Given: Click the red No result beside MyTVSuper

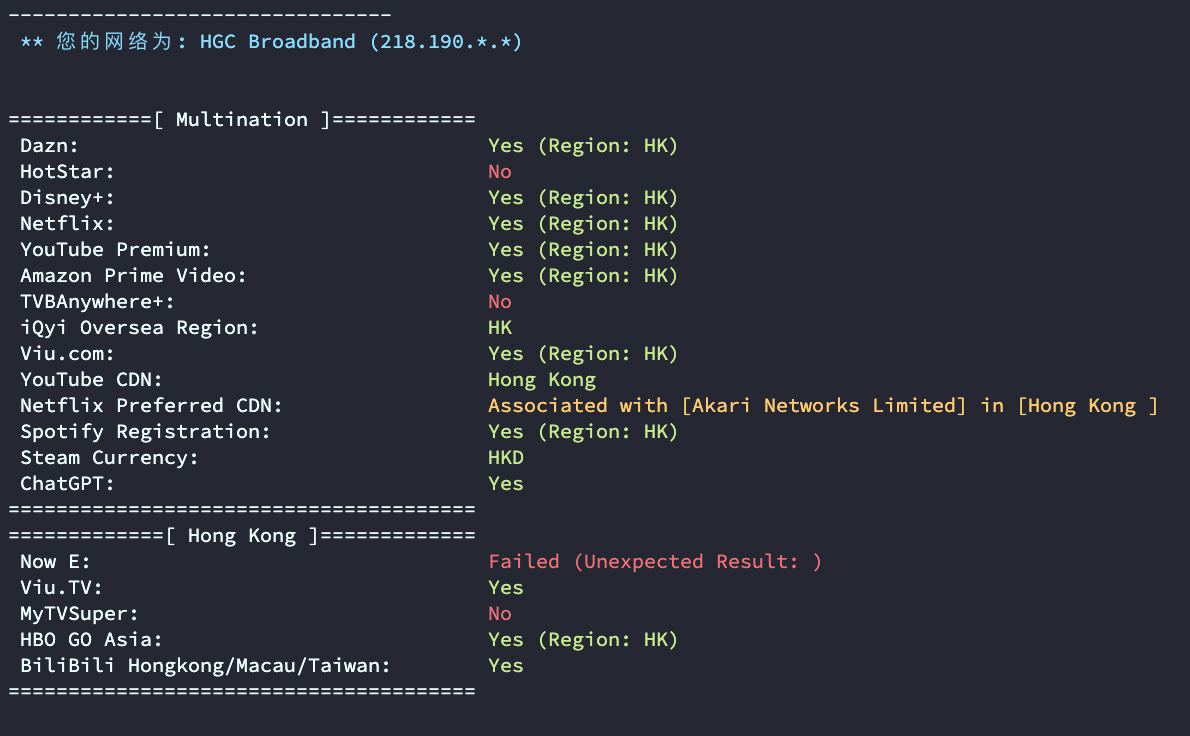Looking at the screenshot, I should tap(499, 613).
